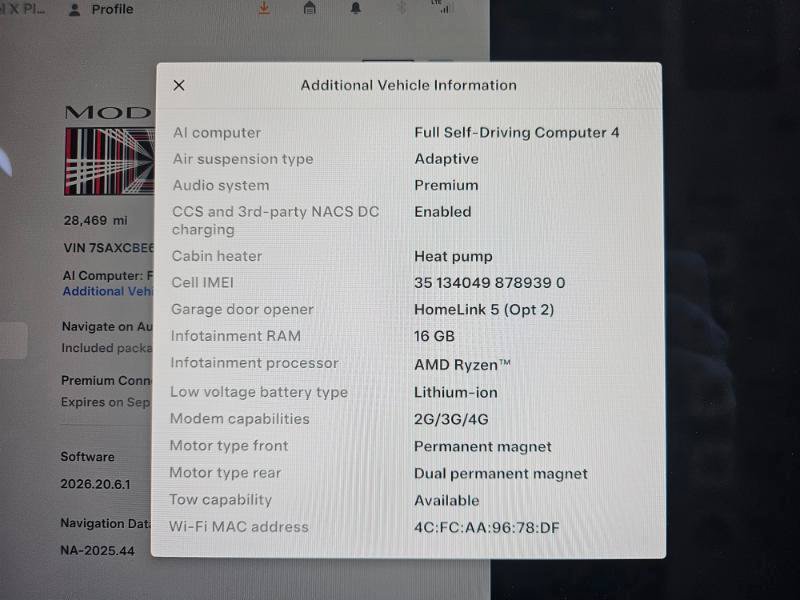Select the 'Garage door opener' label
800x600 pixels.
(242, 310)
